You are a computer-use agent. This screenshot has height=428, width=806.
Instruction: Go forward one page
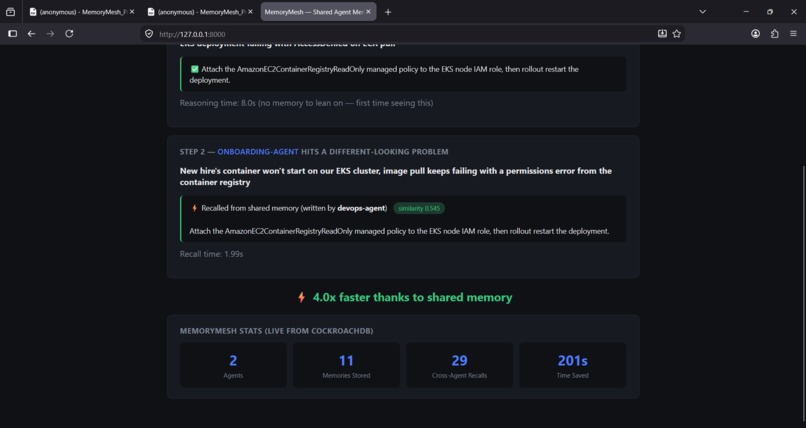(x=50, y=34)
